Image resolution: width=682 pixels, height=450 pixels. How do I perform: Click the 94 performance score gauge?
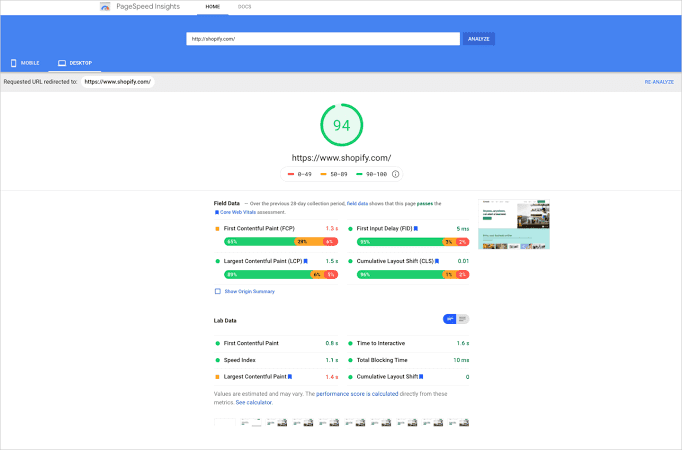tap(341, 125)
